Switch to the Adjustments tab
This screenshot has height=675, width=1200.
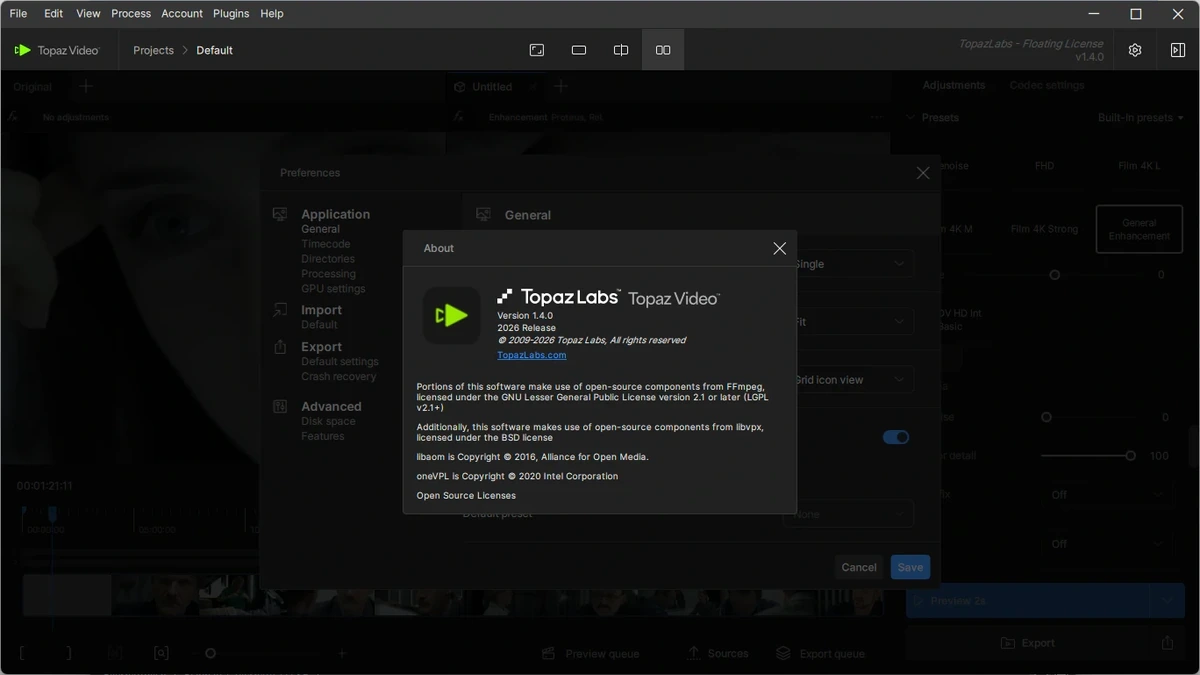pos(954,85)
